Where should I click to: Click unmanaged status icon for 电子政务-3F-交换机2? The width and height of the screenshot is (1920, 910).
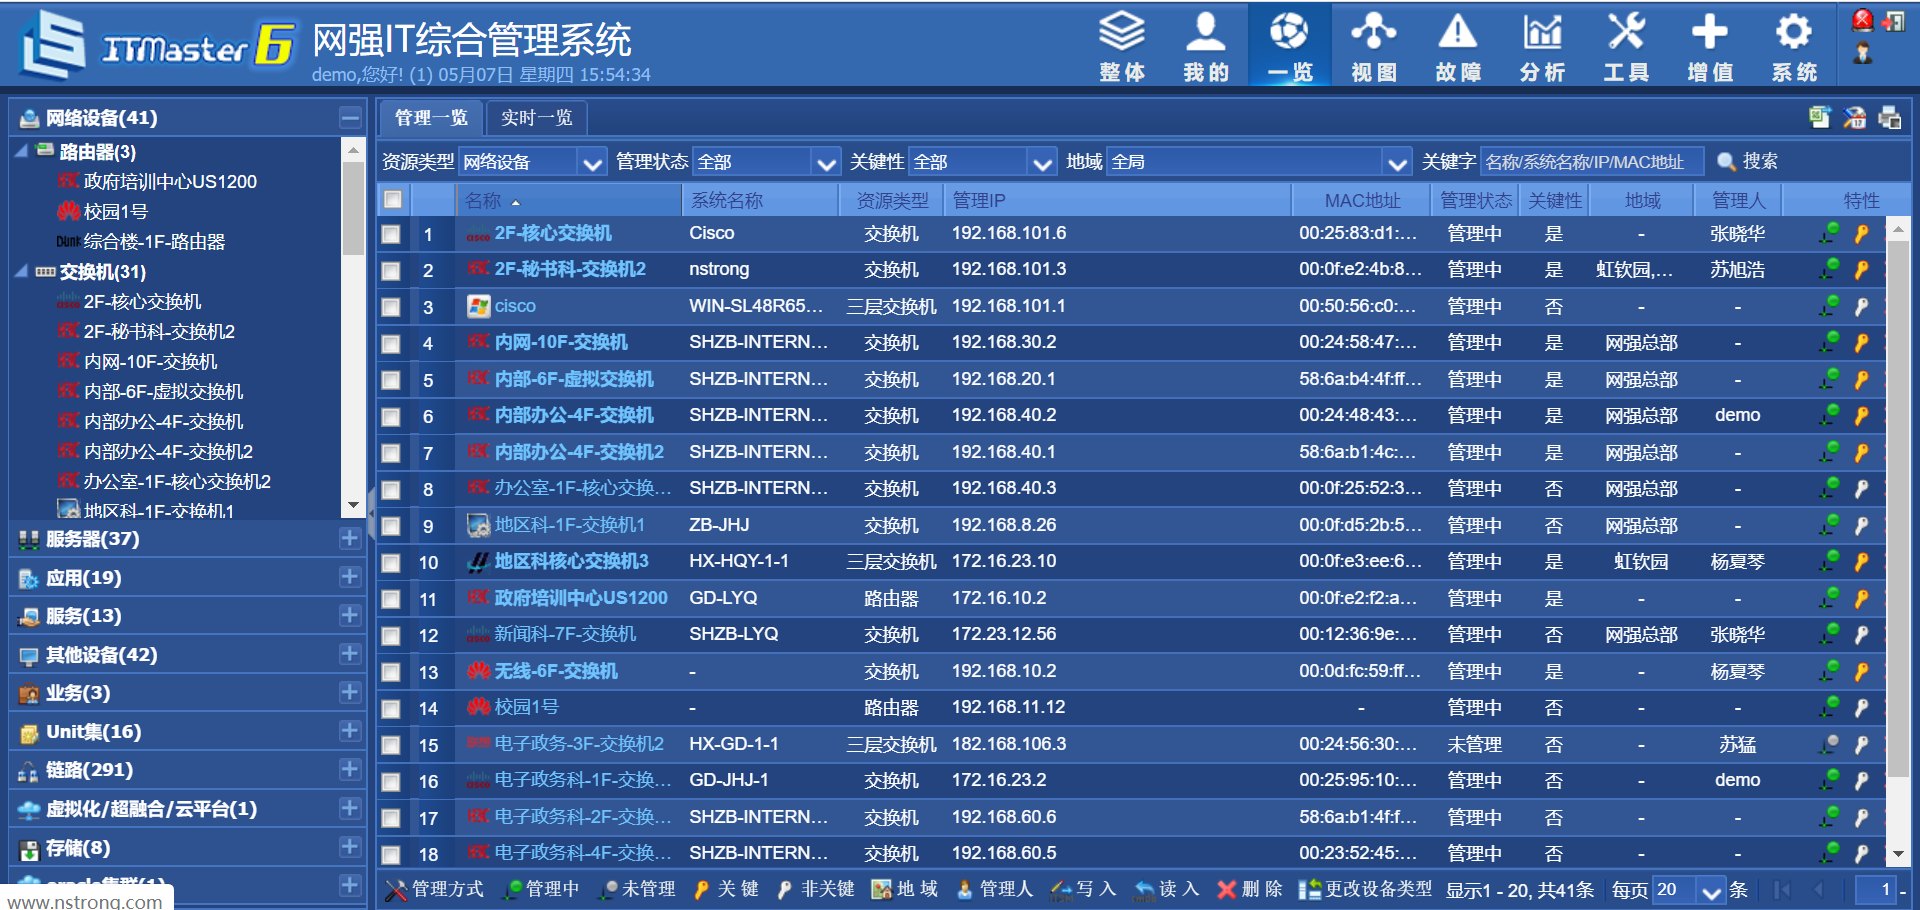coord(1829,745)
